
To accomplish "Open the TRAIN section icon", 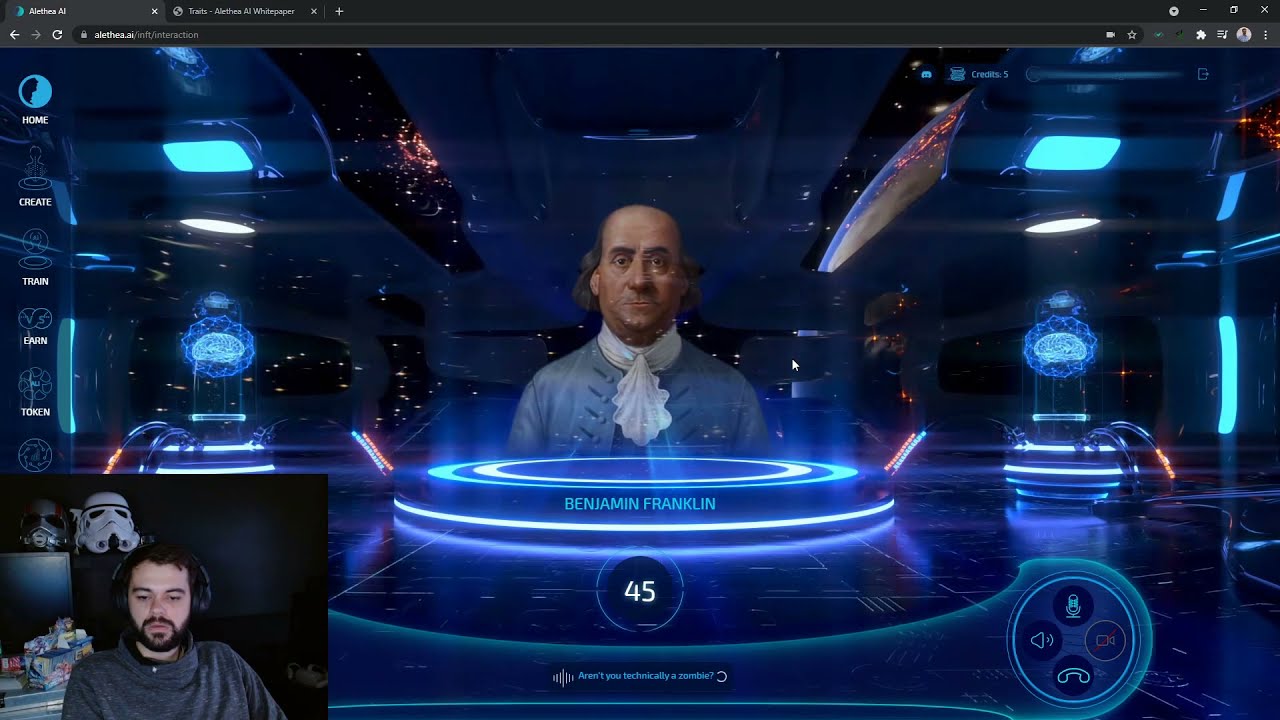I will [35, 248].
